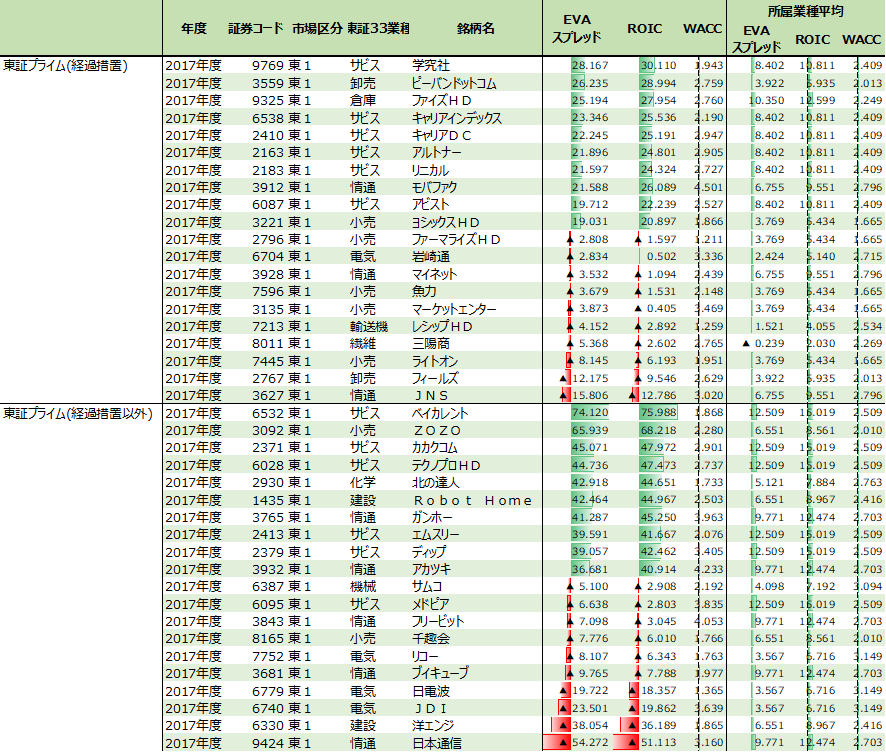
Task: Click the triangle marker next to ROIC 0.405
Action: pos(637,309)
